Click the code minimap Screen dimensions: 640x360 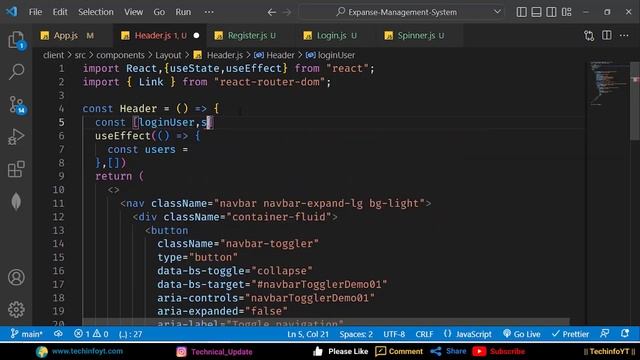click(608, 84)
